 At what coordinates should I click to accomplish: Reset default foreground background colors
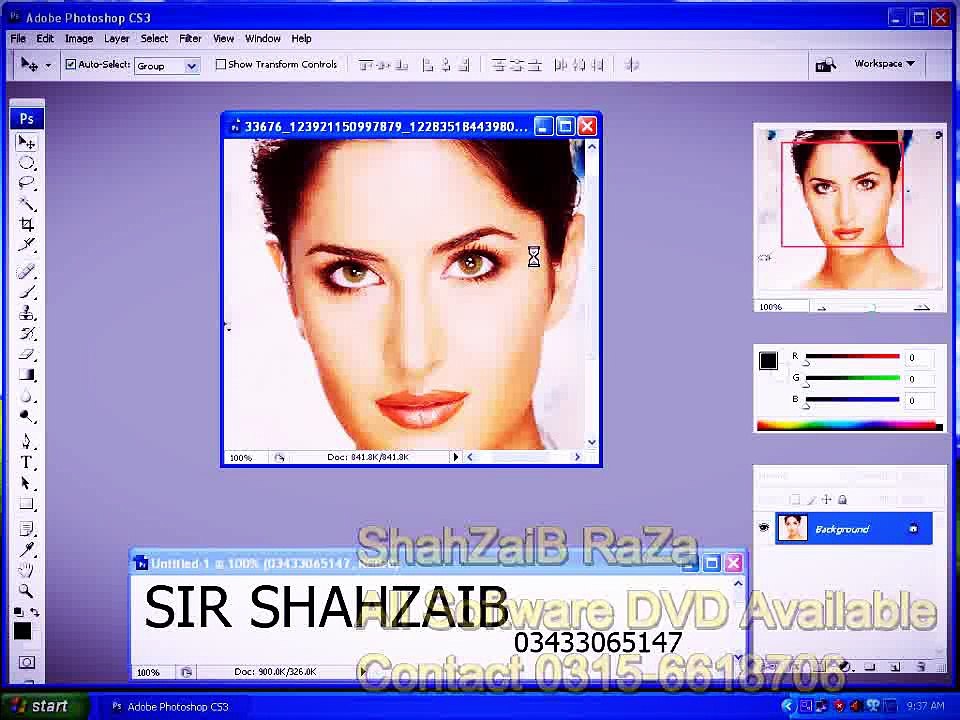[18, 612]
